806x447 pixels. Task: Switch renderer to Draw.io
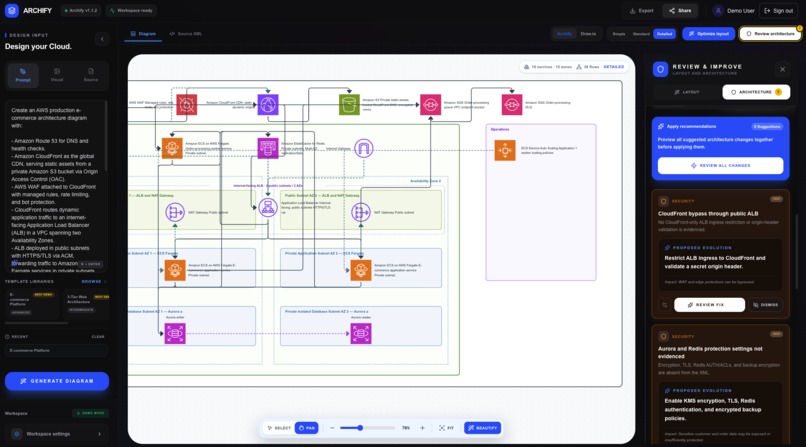click(x=588, y=34)
